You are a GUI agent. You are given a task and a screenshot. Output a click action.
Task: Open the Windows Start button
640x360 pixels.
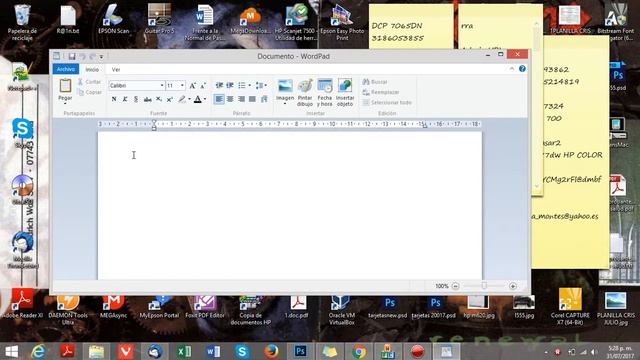pos(11,351)
